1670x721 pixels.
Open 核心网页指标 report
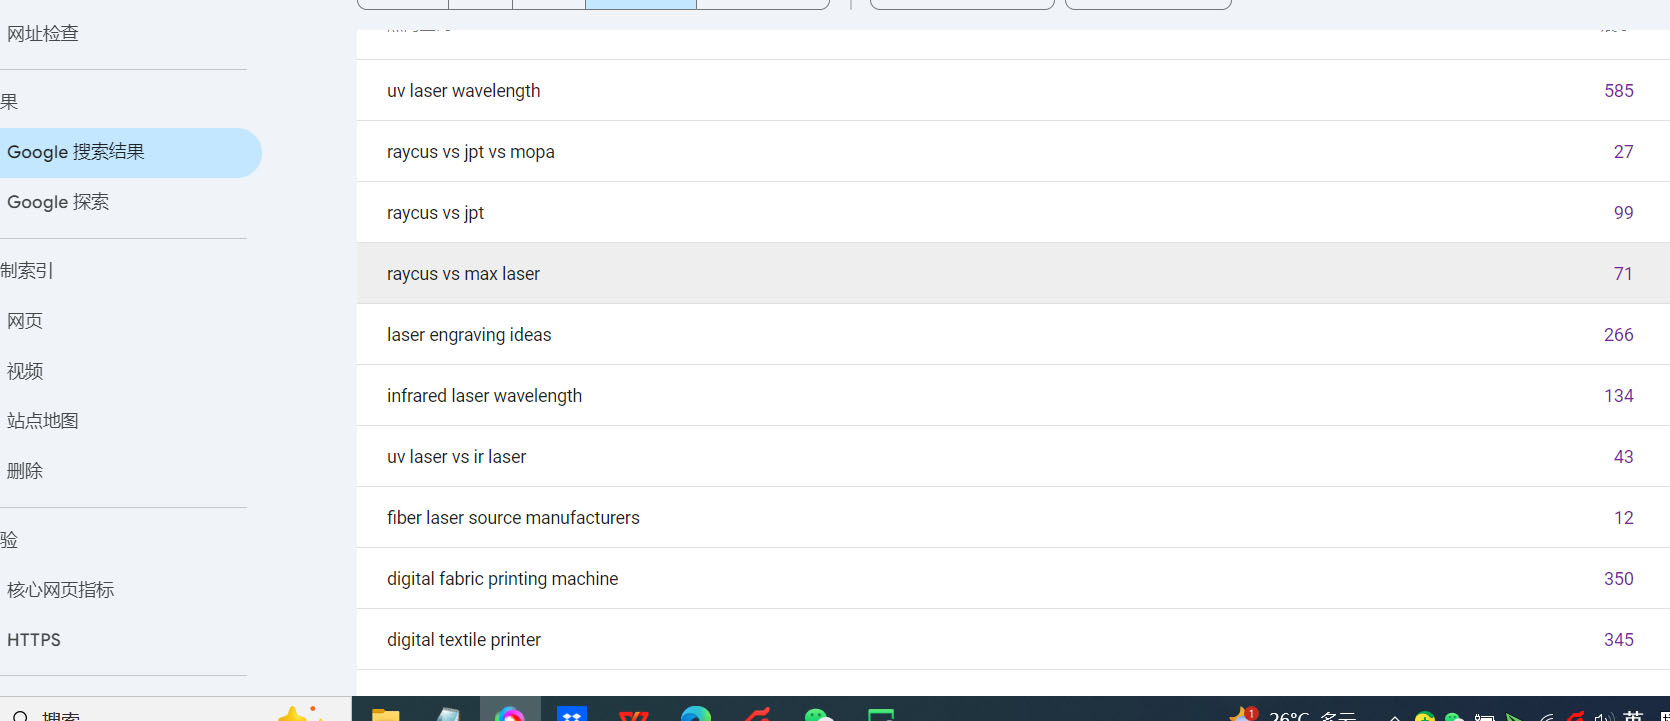(x=61, y=590)
